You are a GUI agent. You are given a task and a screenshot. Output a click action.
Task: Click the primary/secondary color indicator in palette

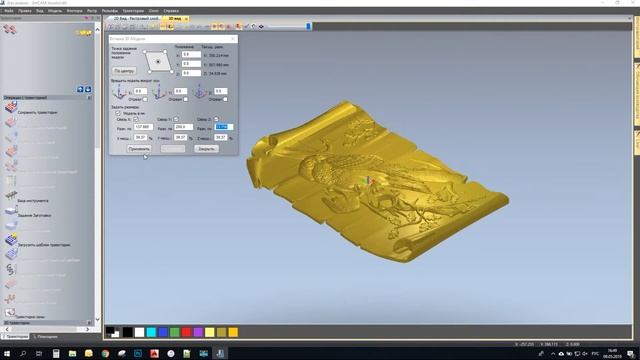coord(113,332)
